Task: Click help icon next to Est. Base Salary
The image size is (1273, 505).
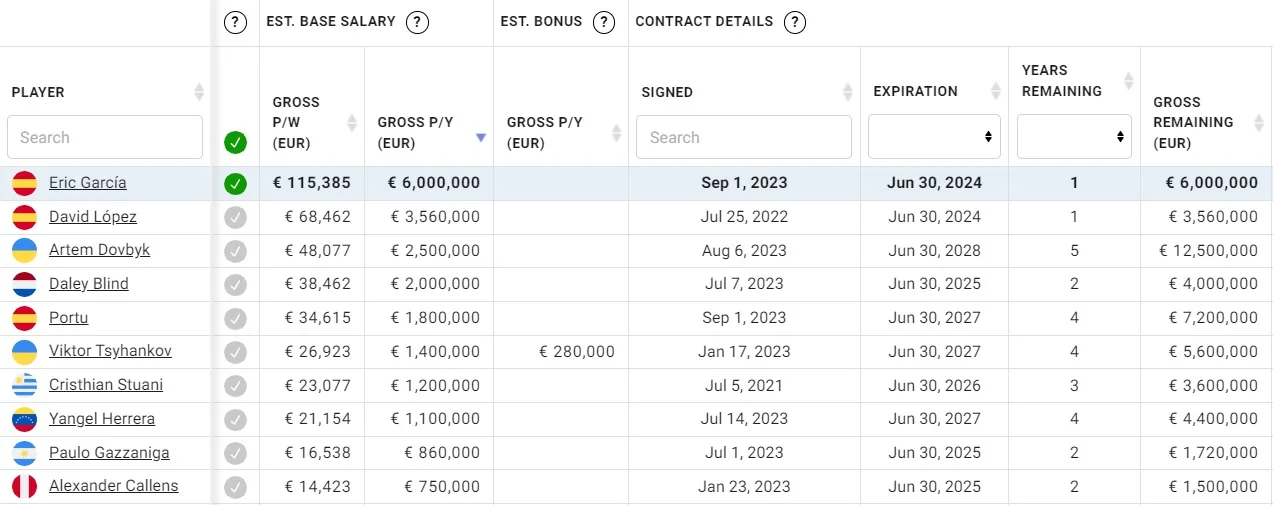Action: pyautogui.click(x=418, y=22)
